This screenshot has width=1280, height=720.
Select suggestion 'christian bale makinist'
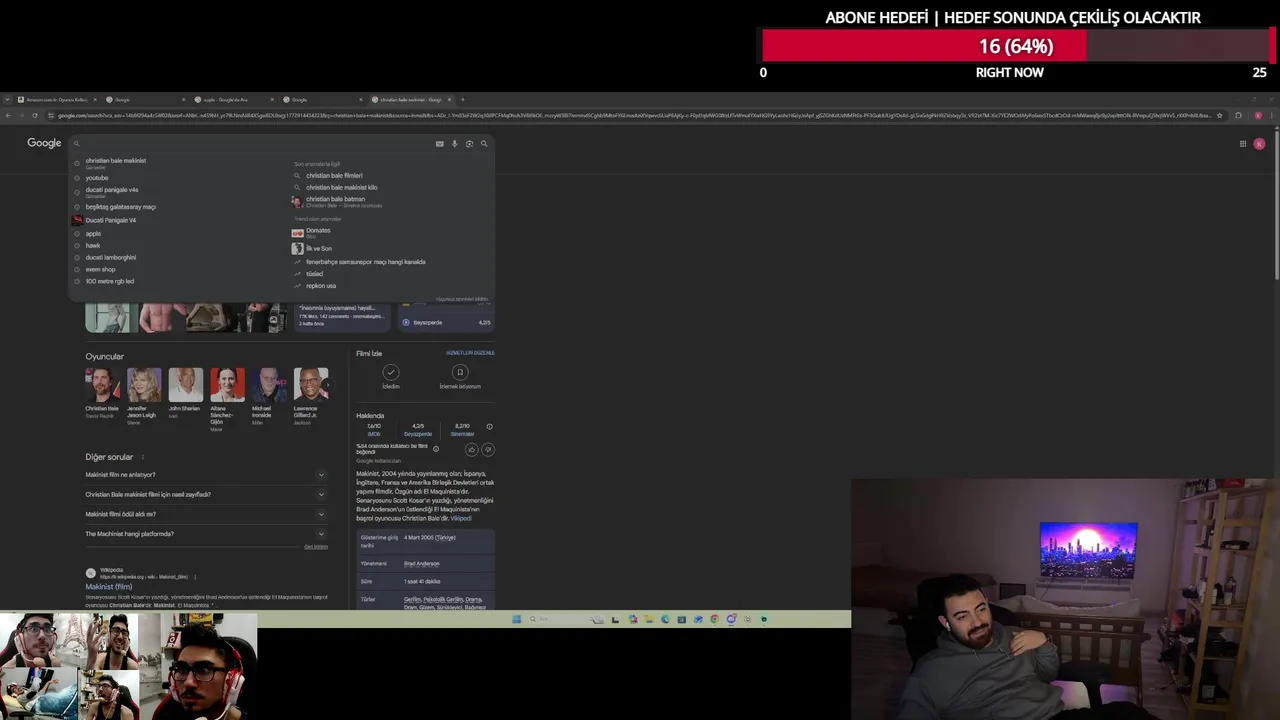coord(115,161)
